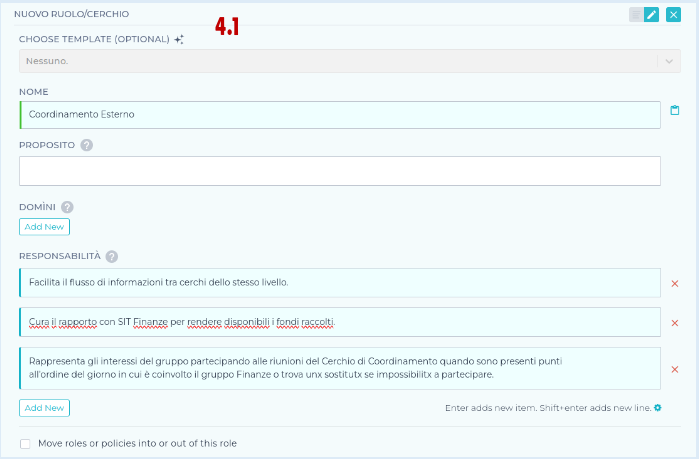The width and height of the screenshot is (699, 459).
Task: Delete the 'Cura il rapporto con SIT Finanze' item
Action: click(x=674, y=323)
